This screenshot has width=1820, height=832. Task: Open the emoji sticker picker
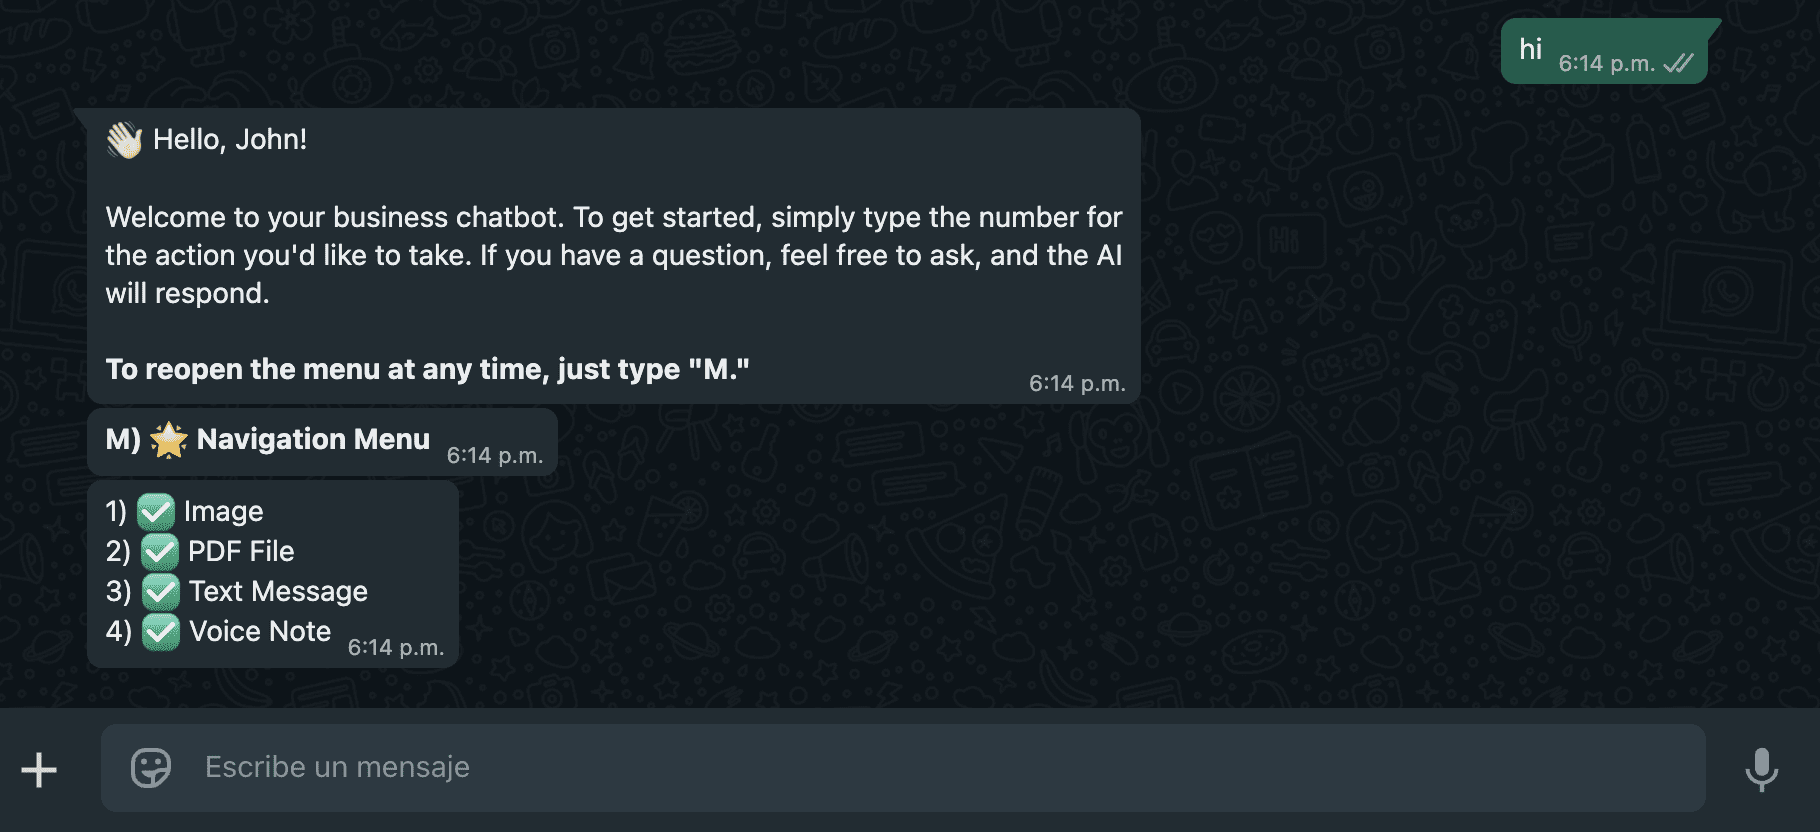(151, 768)
